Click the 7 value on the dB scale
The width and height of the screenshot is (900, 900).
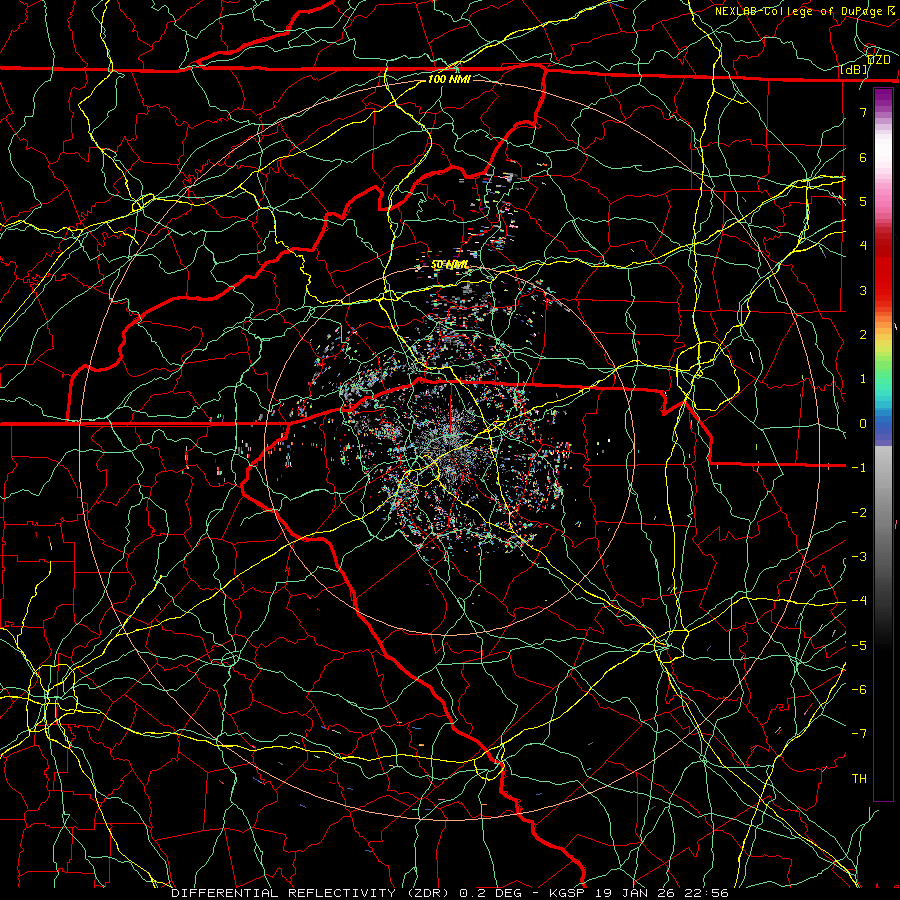[863, 112]
